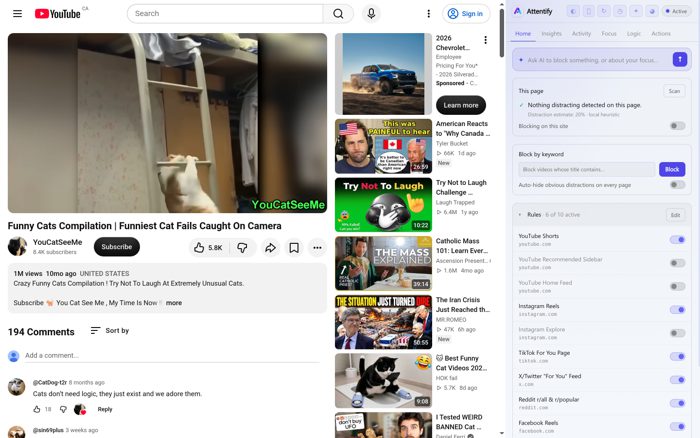Toggle Attentify half-moon theme icon

click(x=573, y=11)
